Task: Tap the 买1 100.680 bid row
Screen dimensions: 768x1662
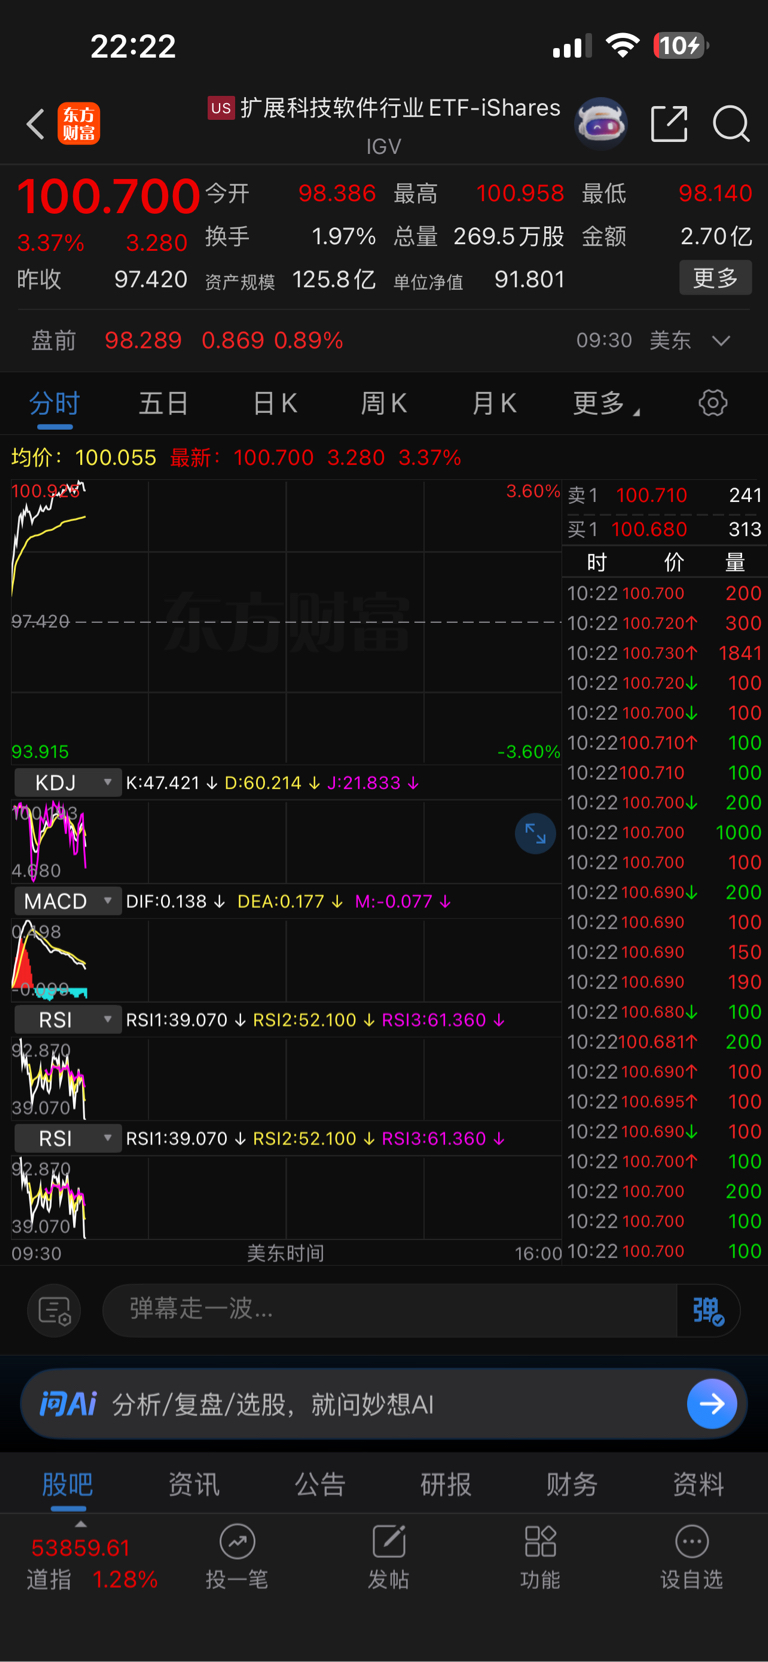Action: click(664, 529)
